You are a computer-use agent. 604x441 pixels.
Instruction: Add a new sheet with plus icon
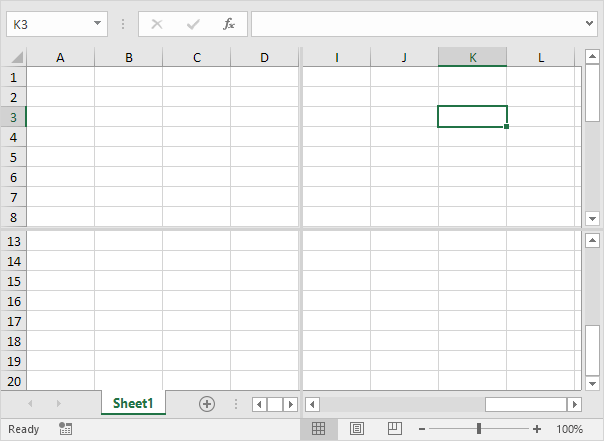click(x=207, y=404)
